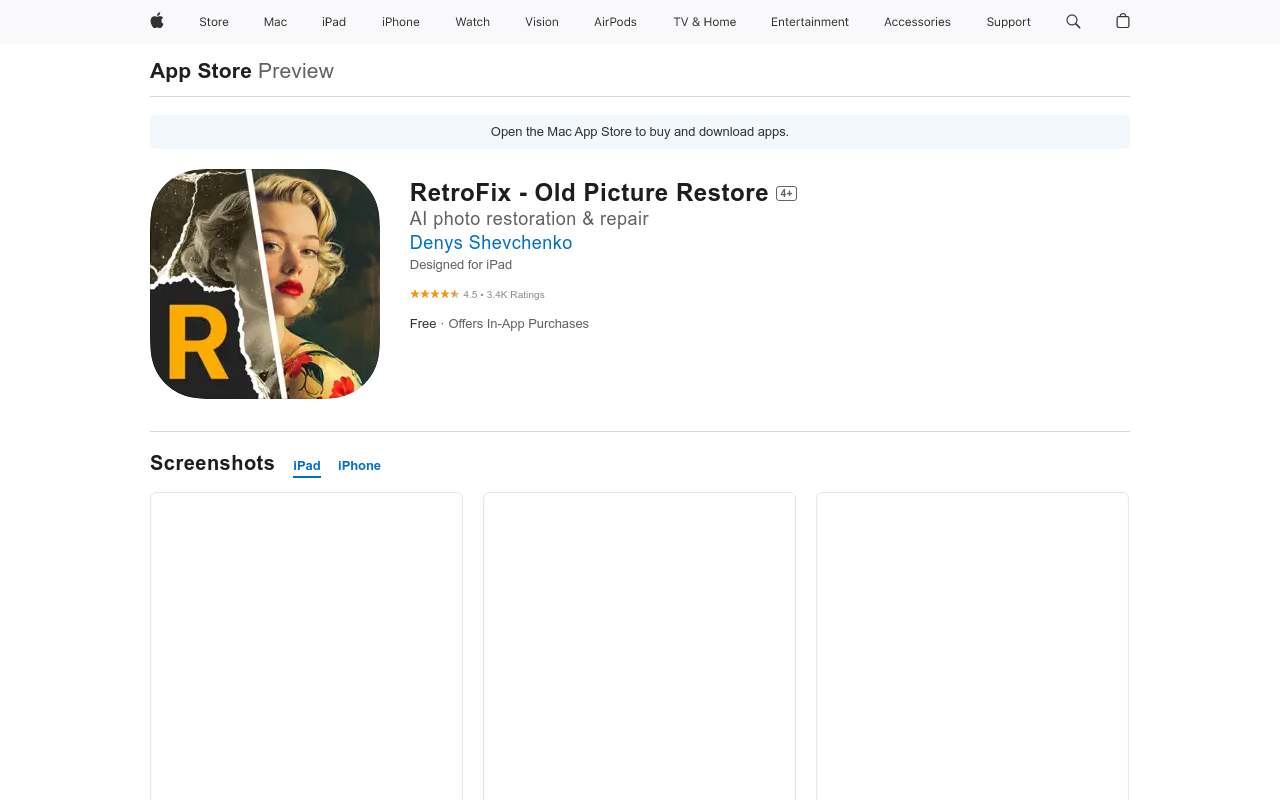Open the Store menu
Viewport: 1280px width, 800px height.
tap(214, 22)
